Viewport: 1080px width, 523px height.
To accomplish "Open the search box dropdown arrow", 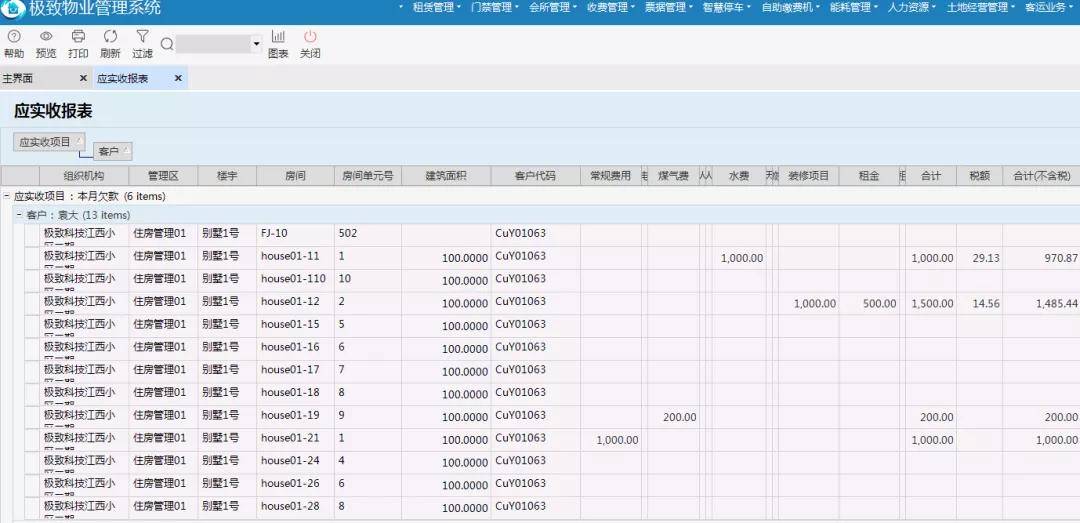I will [x=257, y=44].
